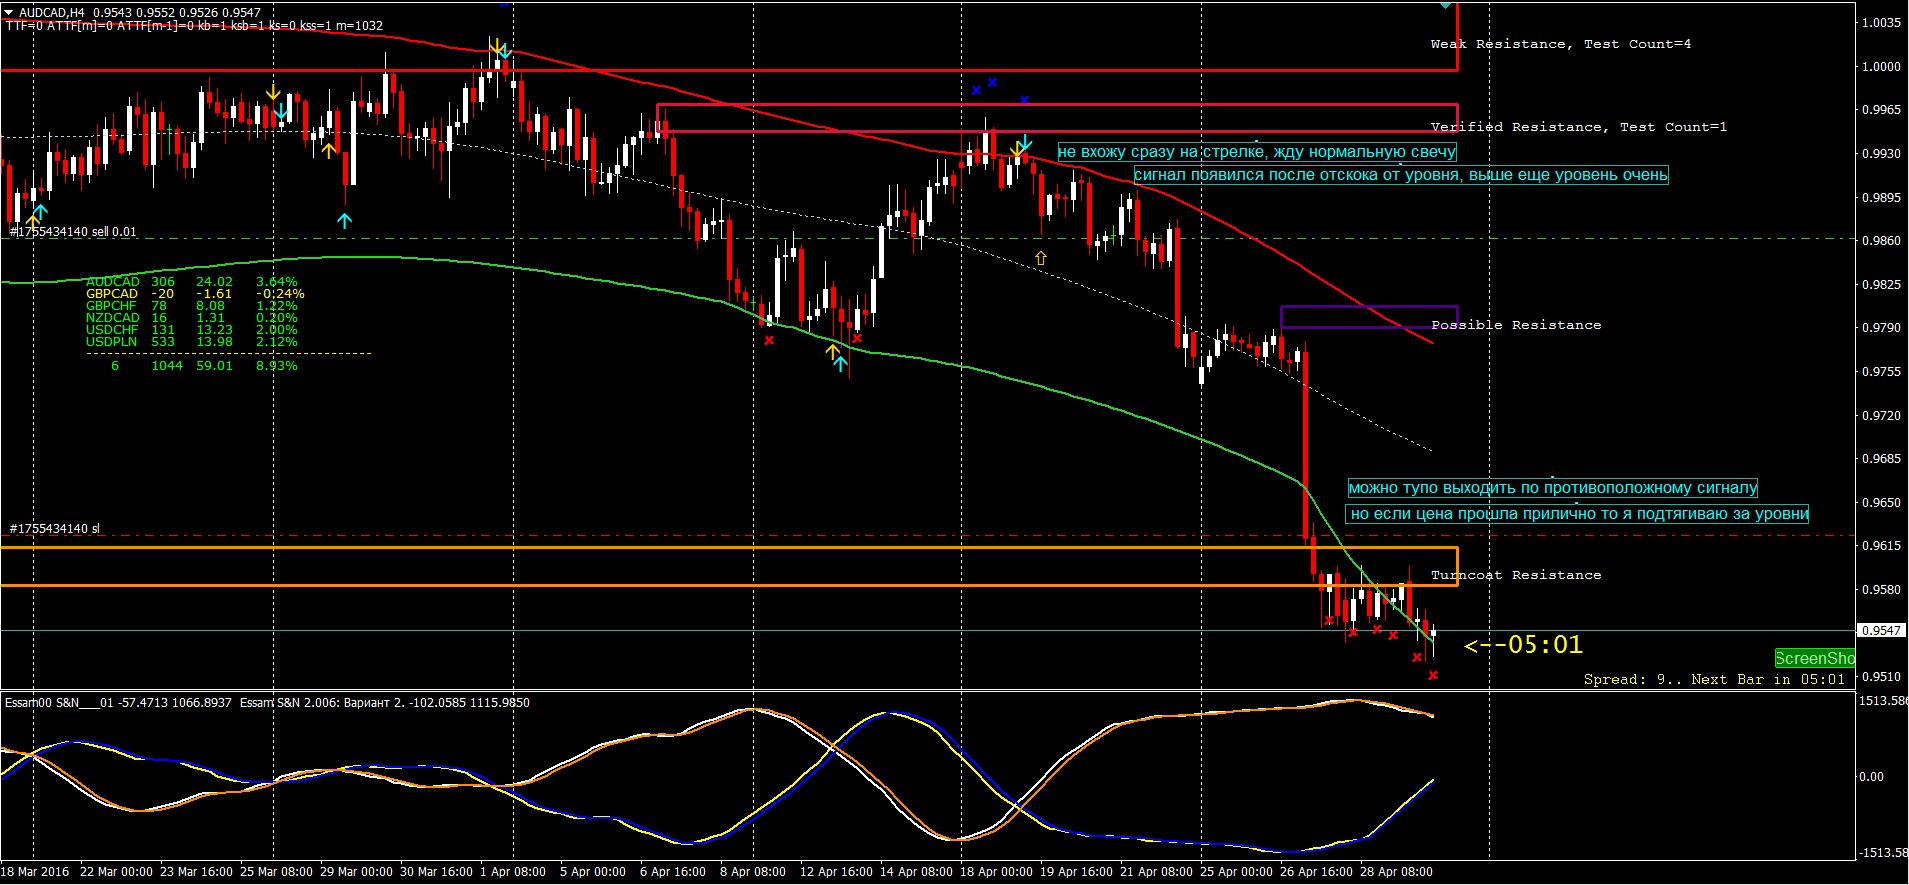Click the '18 Mar 2016' date on the time axis
The width and height of the screenshot is (1909, 885).
click(36, 872)
